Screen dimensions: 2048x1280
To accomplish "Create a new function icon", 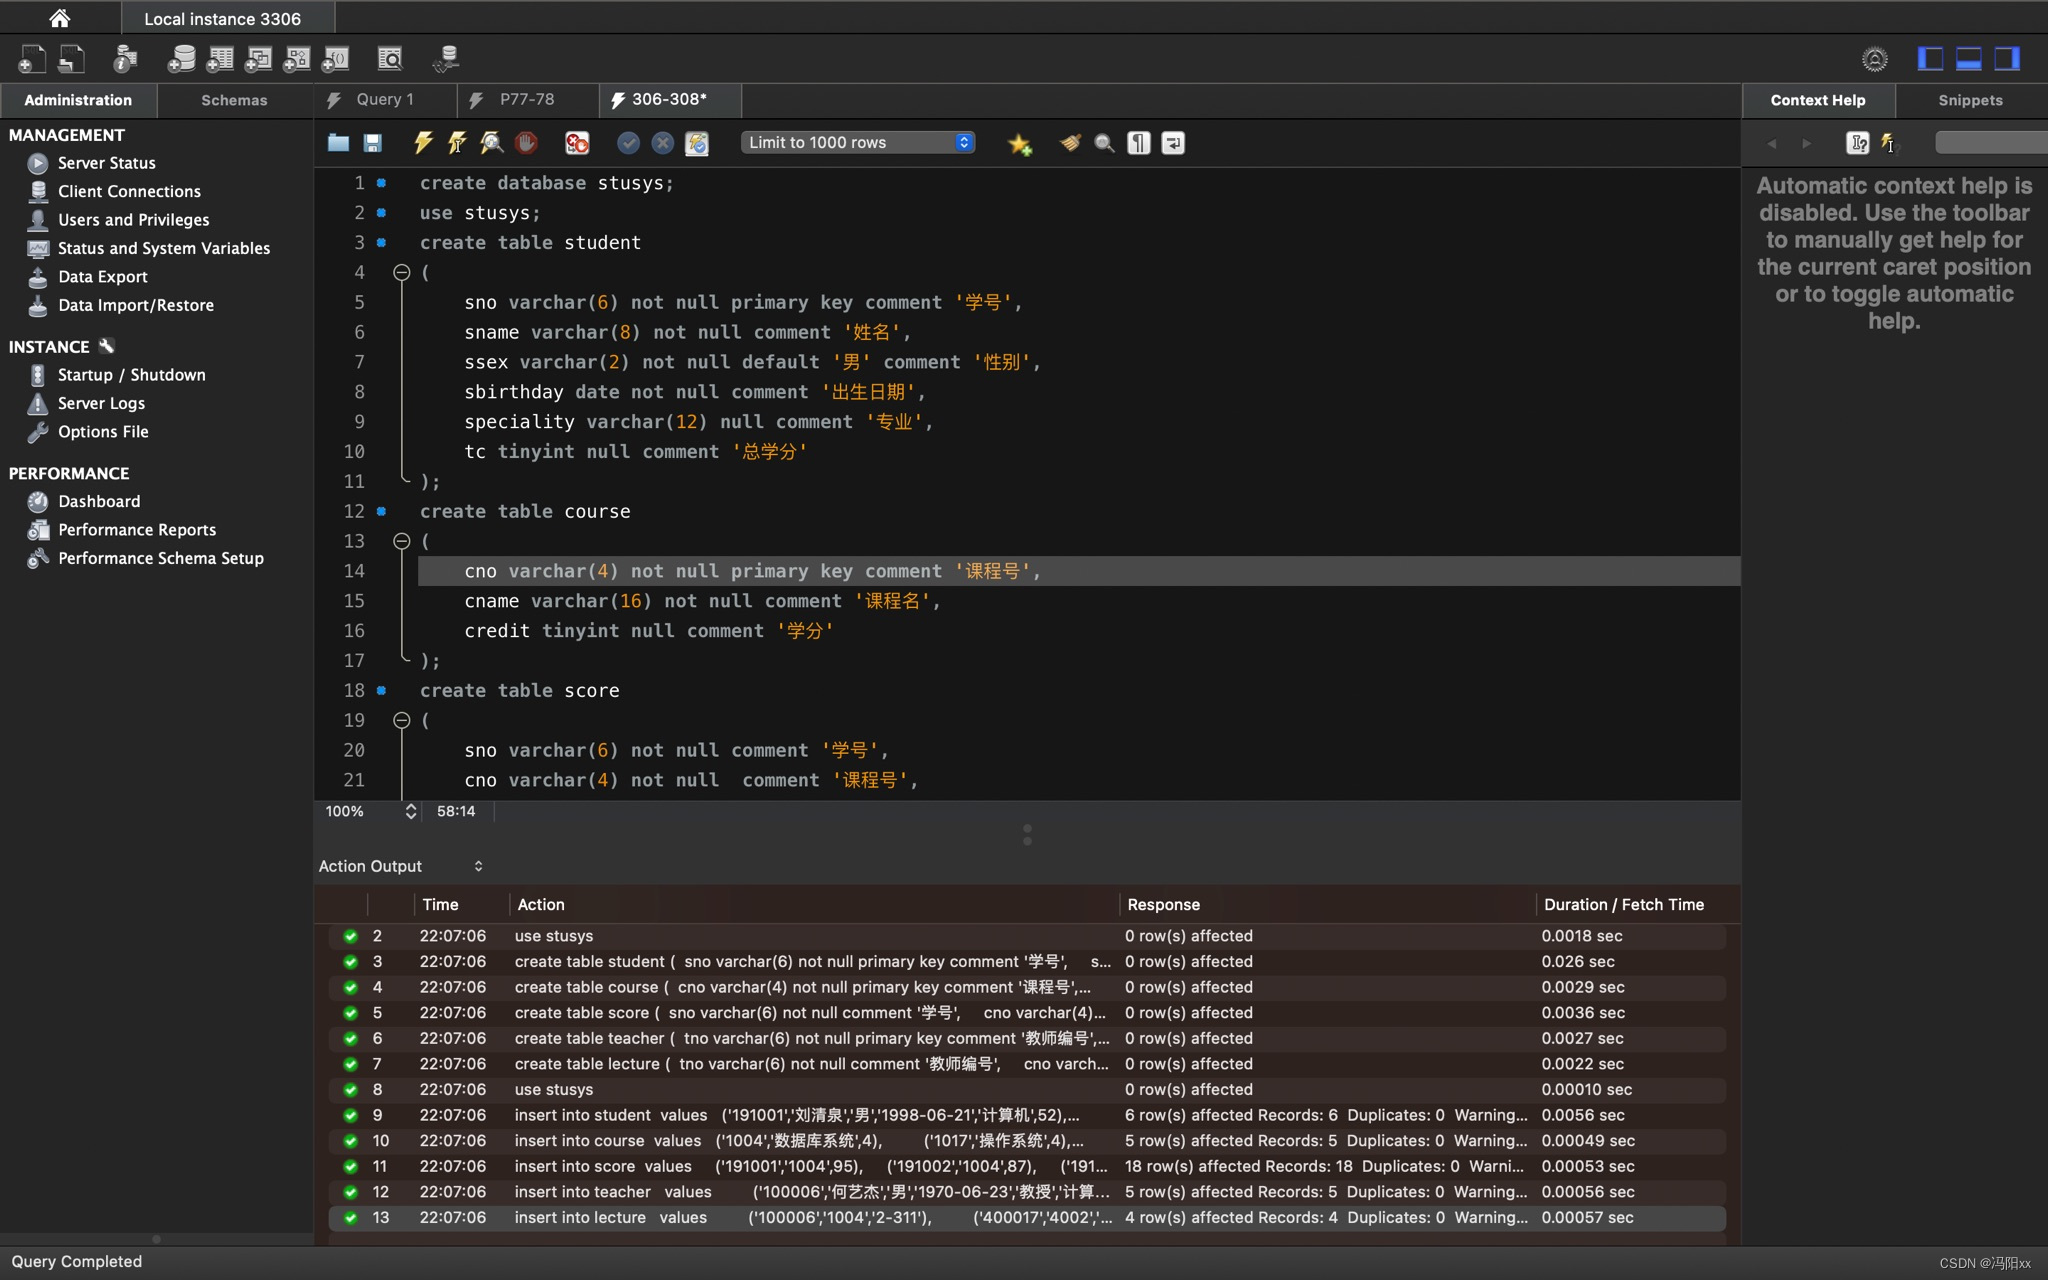I will 335,59.
